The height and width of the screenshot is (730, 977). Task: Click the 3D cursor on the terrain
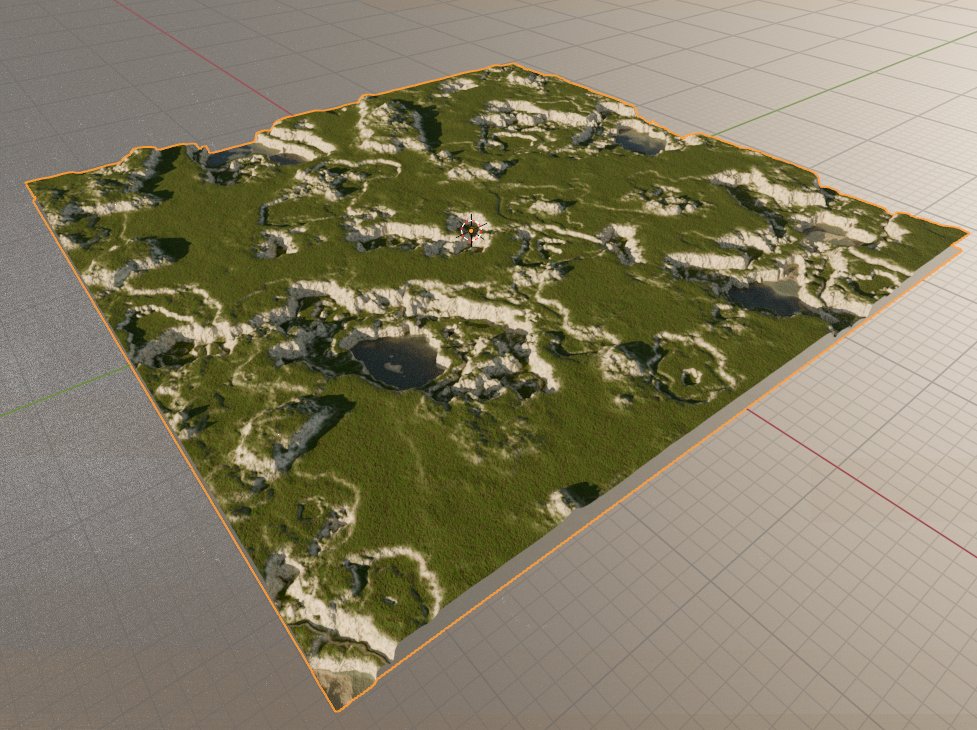[472, 230]
